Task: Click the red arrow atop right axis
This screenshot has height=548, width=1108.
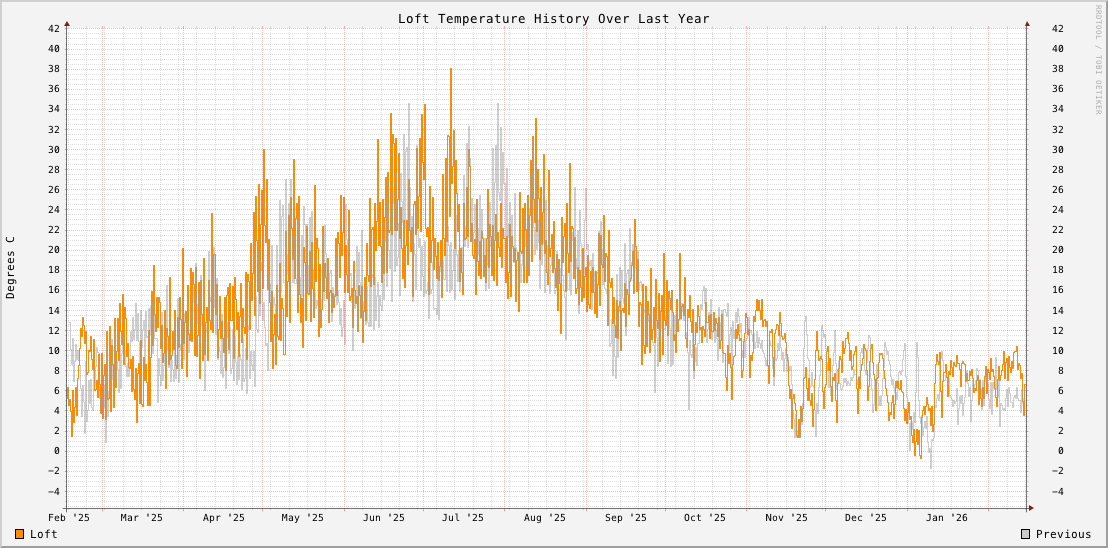Action: (1027, 22)
